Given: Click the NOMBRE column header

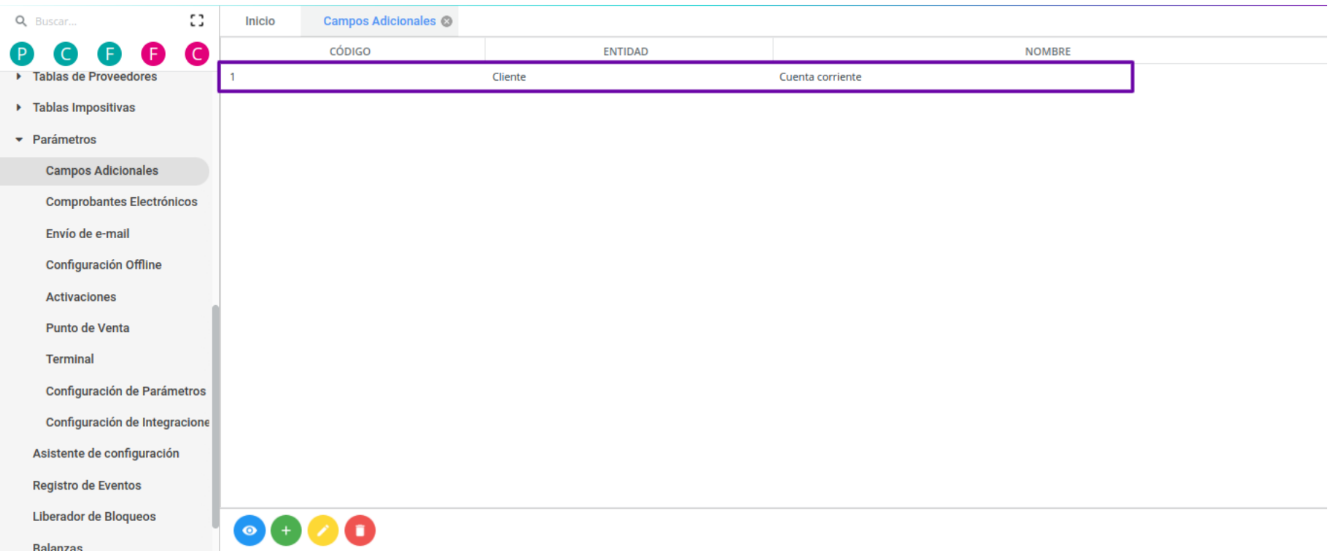Looking at the screenshot, I should coord(1048,51).
